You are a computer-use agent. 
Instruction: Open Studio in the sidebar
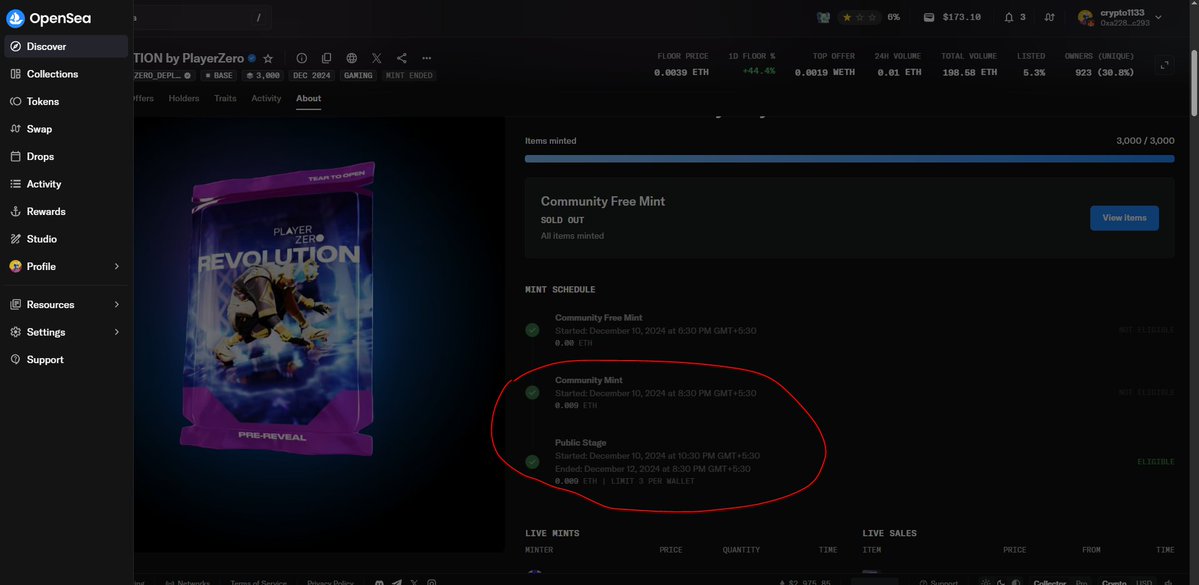click(x=66, y=239)
